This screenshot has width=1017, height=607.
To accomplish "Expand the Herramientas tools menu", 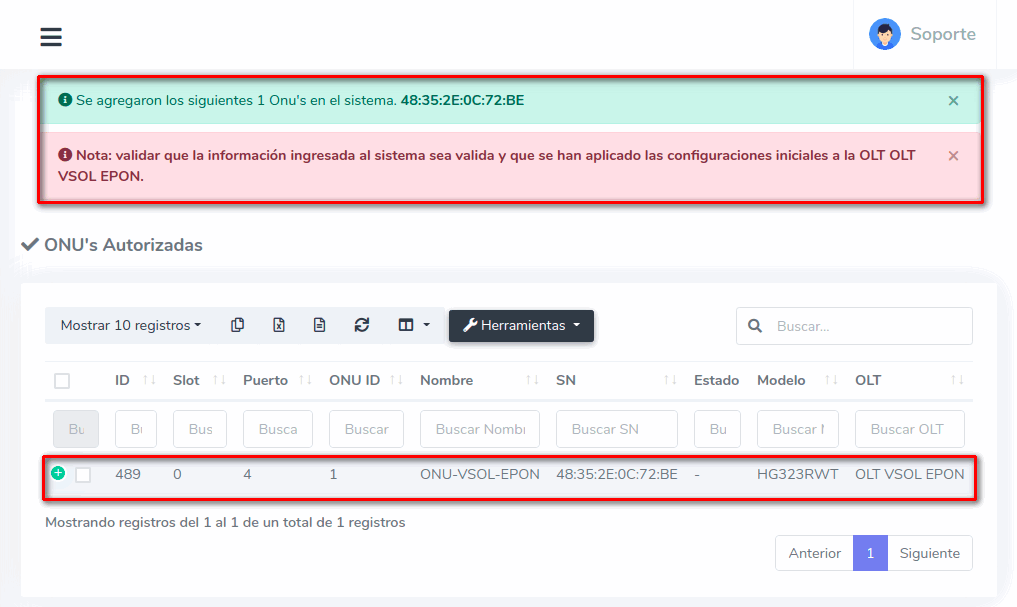I will (x=521, y=325).
